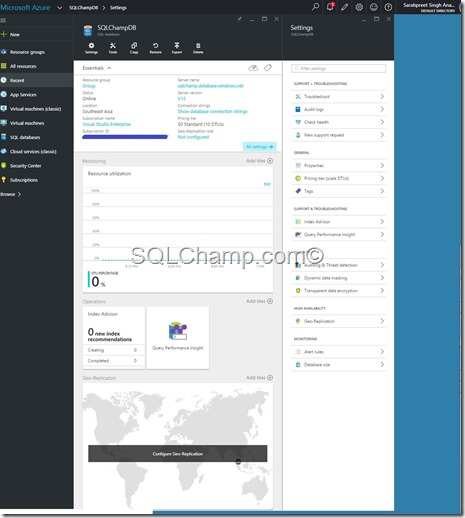Viewport: 465px width, 518px height.
Task: Click the feedback smiley icon
Action: point(374,7)
